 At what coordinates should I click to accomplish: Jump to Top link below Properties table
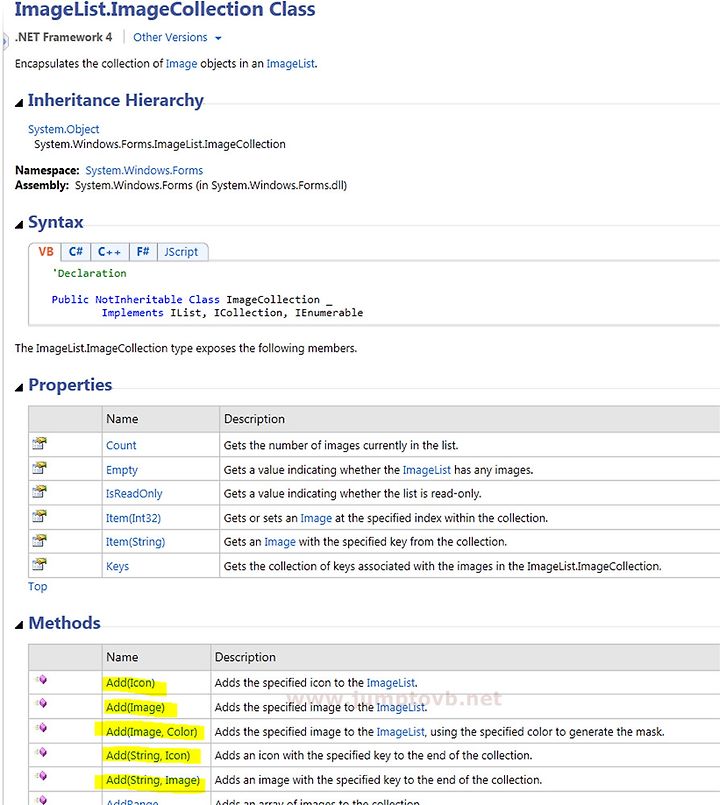coord(37,586)
